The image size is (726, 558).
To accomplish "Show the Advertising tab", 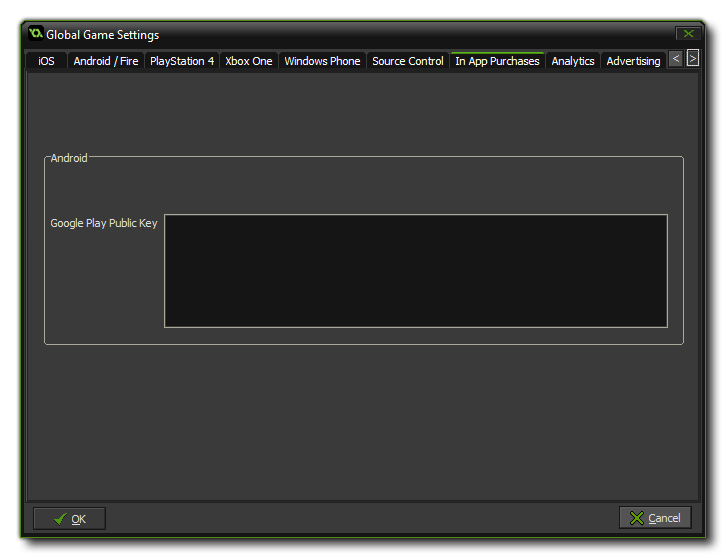I will point(633,61).
